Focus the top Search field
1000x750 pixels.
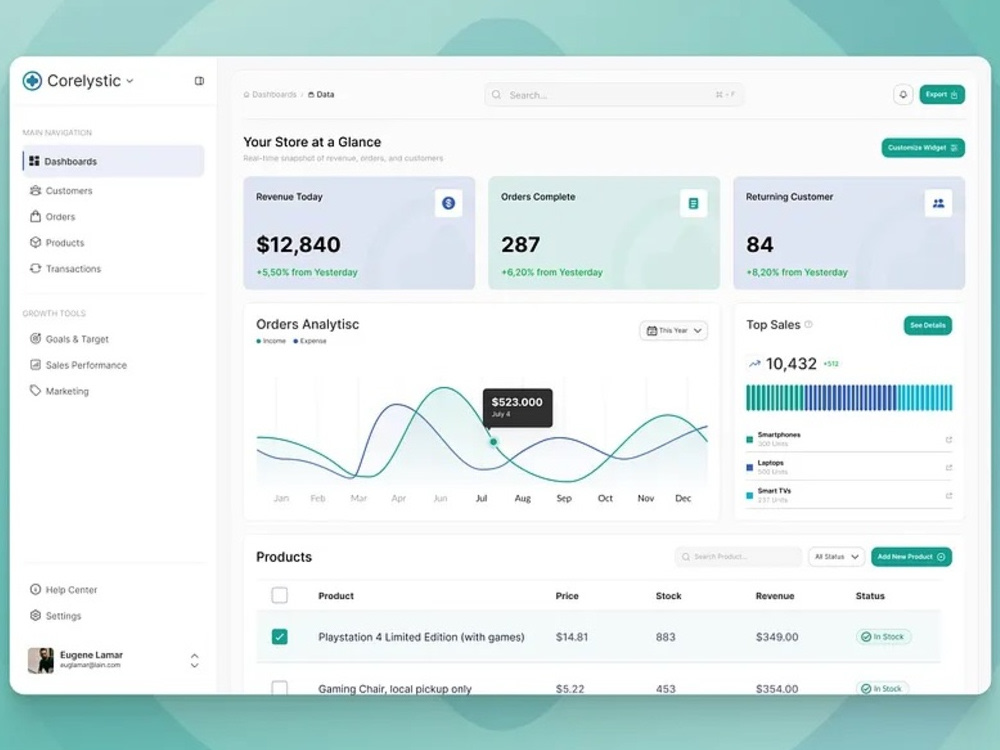pyautogui.click(x=614, y=94)
